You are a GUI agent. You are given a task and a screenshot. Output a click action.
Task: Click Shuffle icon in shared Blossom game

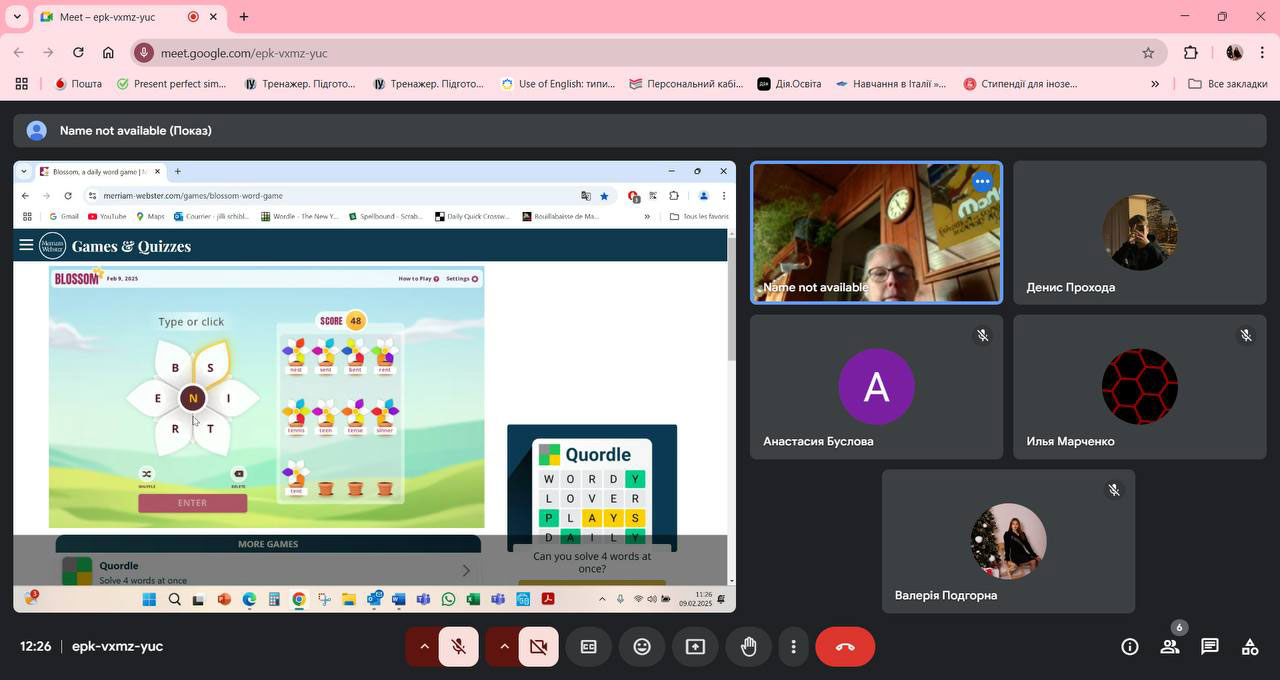tap(147, 474)
